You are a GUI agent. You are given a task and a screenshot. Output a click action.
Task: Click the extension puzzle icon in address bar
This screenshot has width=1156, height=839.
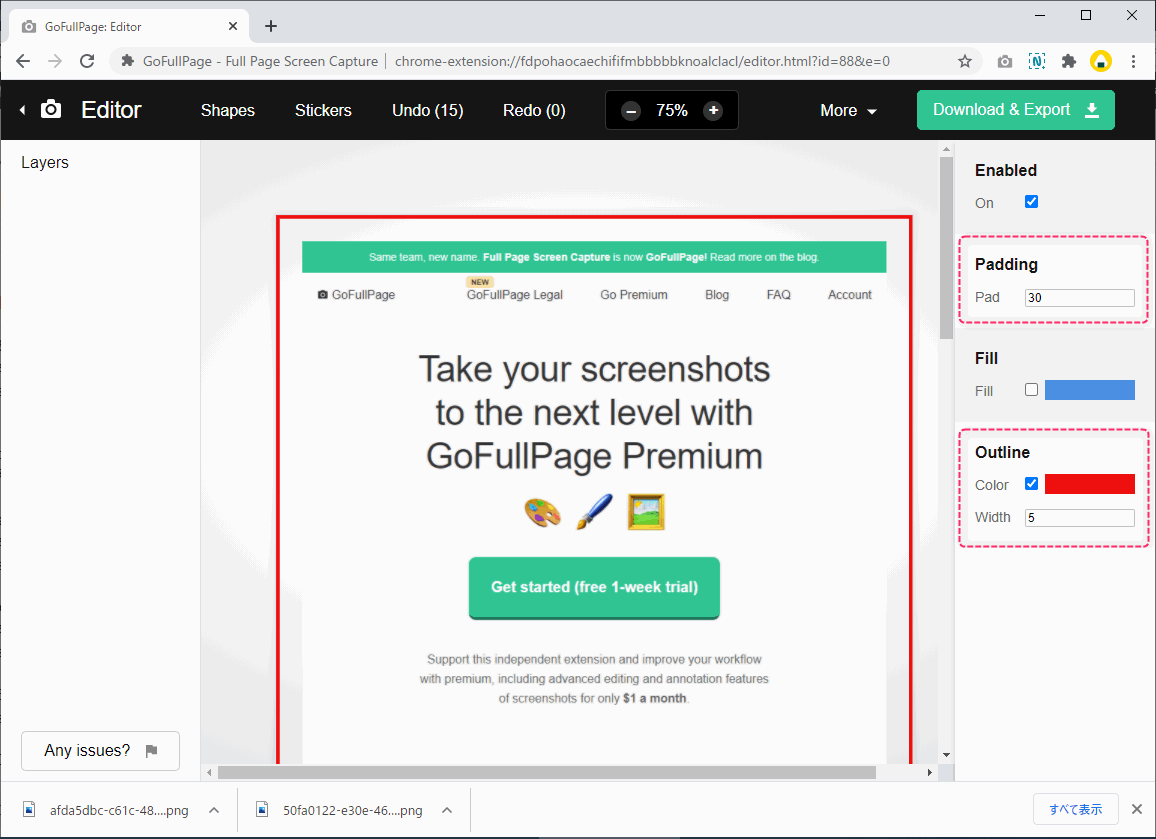click(x=128, y=61)
